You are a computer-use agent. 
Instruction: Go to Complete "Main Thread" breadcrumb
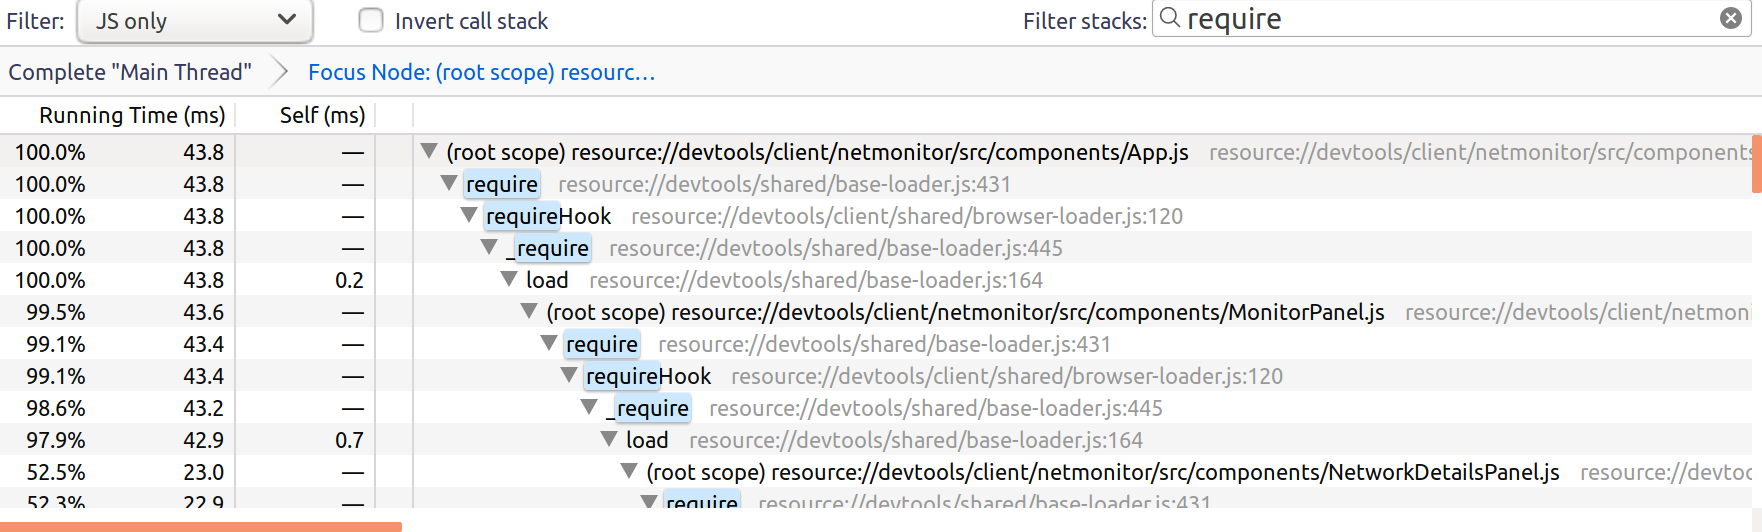click(130, 72)
